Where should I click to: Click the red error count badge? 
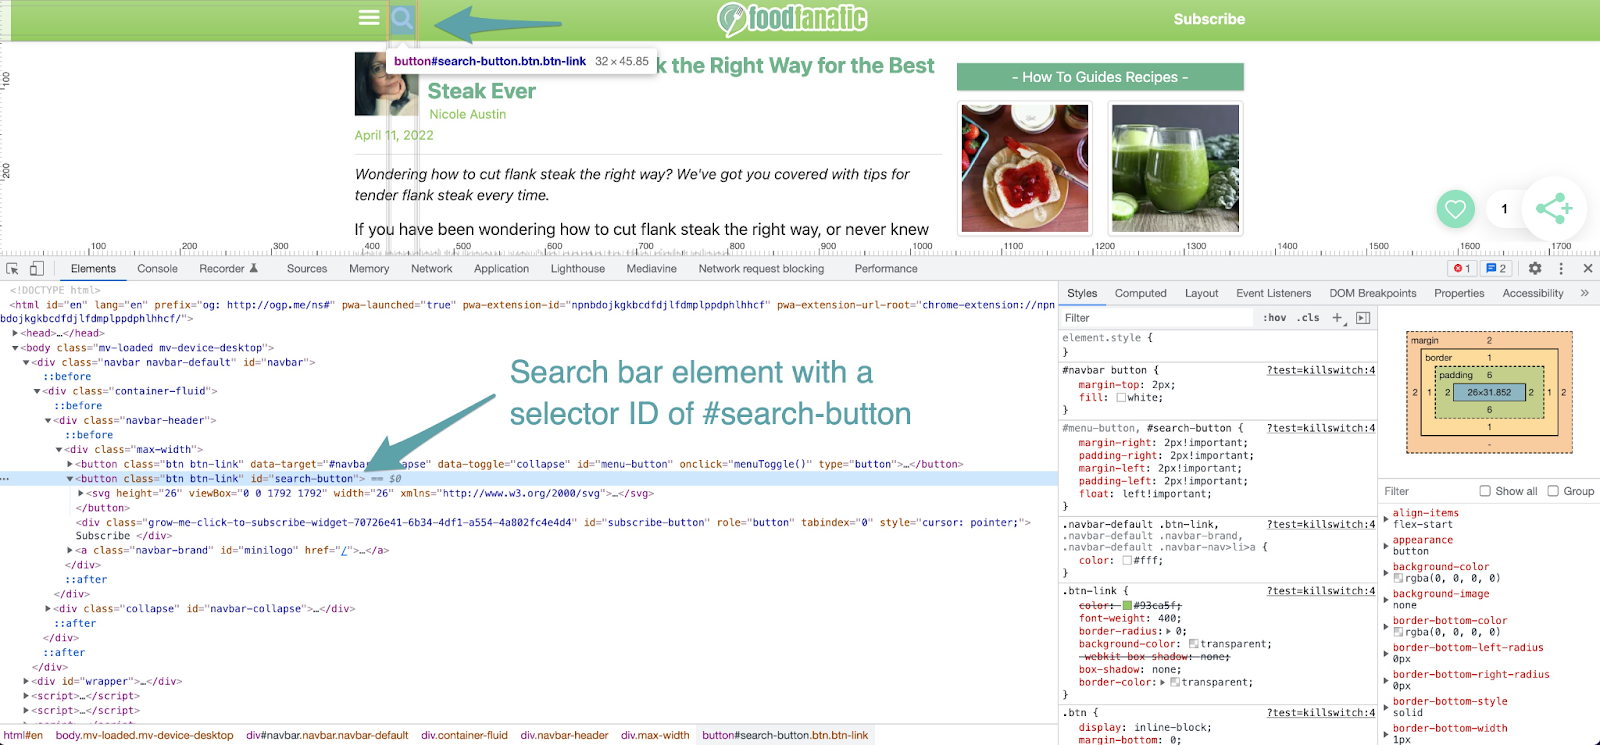point(1462,269)
